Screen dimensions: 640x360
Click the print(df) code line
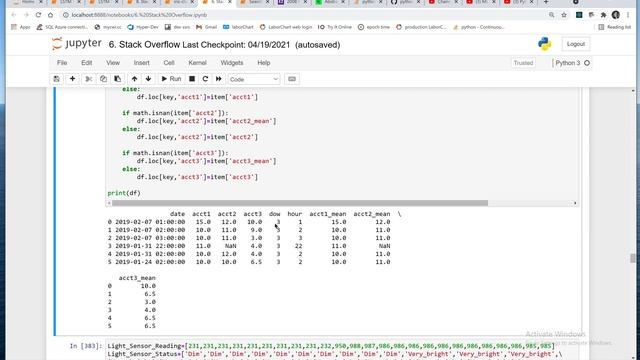[x=124, y=193]
